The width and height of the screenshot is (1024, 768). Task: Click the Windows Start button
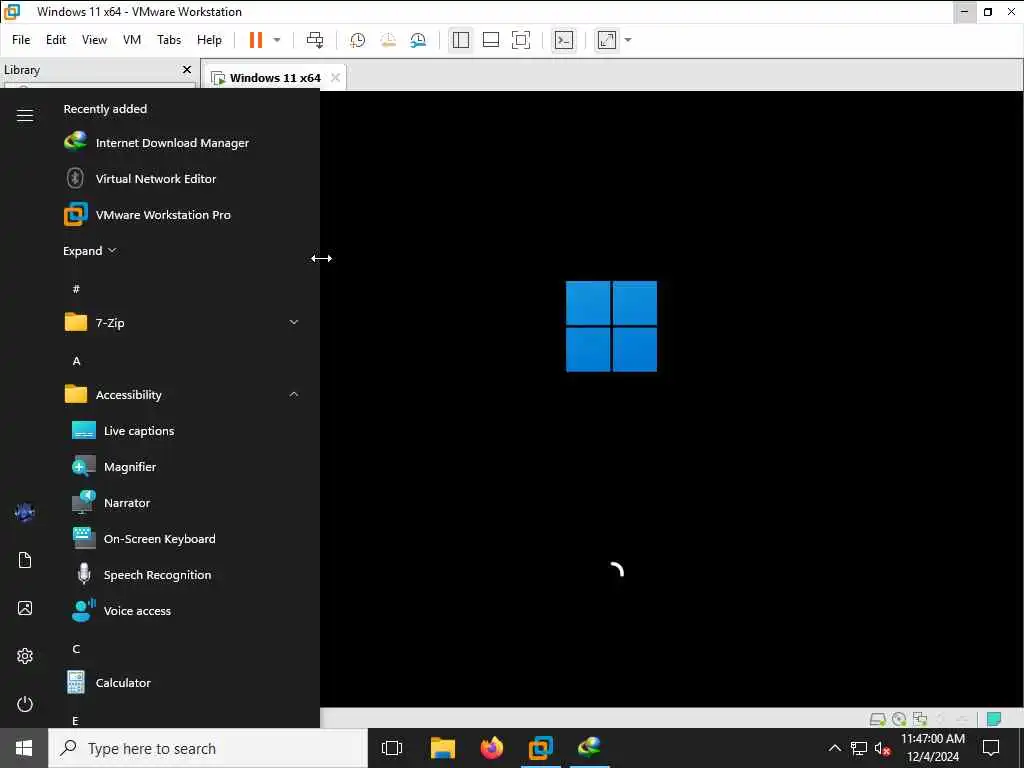coord(24,748)
